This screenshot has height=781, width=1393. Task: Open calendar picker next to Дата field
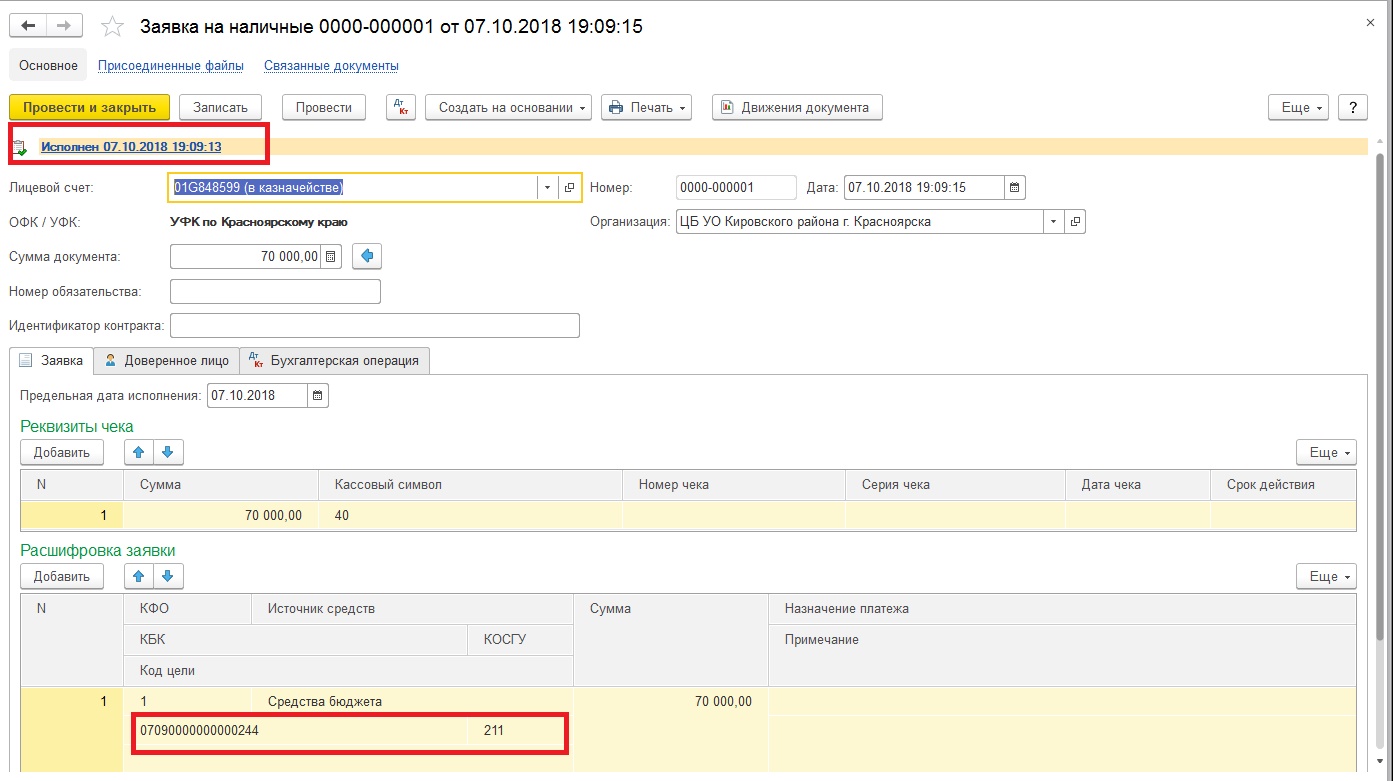pyautogui.click(x=1014, y=187)
